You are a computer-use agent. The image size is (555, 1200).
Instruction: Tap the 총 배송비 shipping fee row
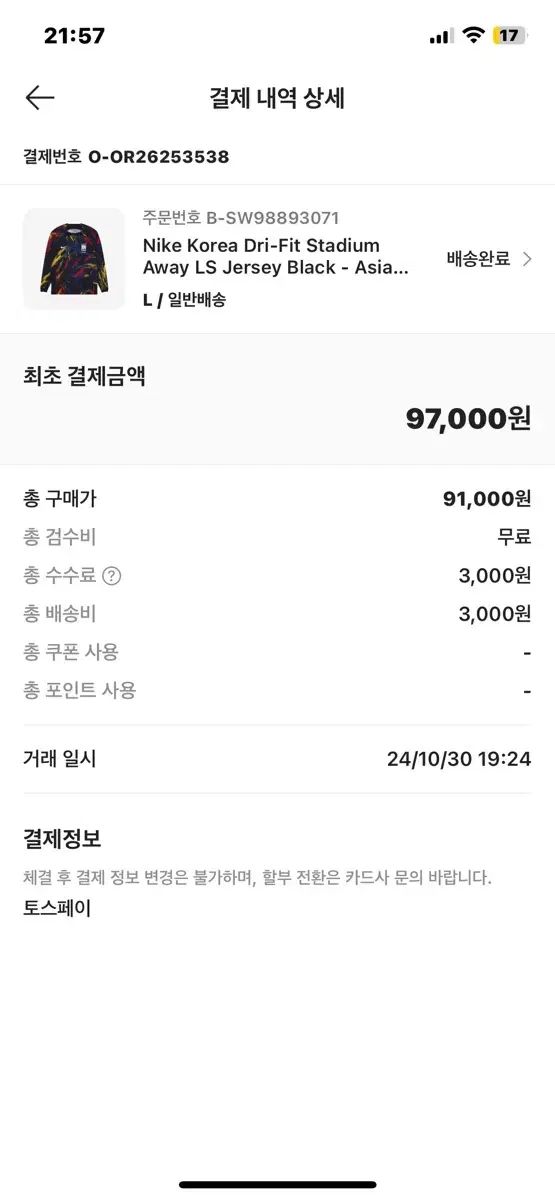[277, 614]
